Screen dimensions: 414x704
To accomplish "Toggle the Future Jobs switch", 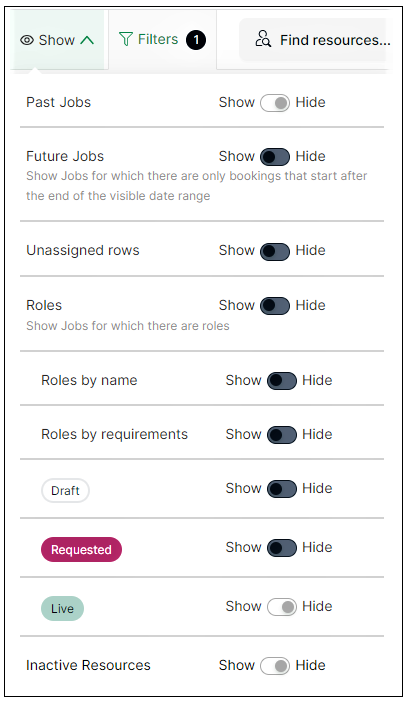I will [x=275, y=157].
